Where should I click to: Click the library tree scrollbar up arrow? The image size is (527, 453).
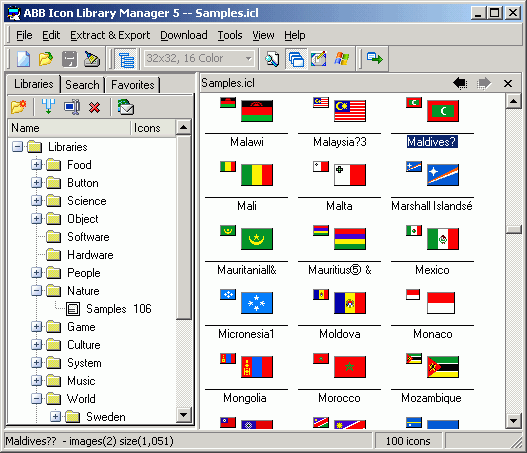184,127
